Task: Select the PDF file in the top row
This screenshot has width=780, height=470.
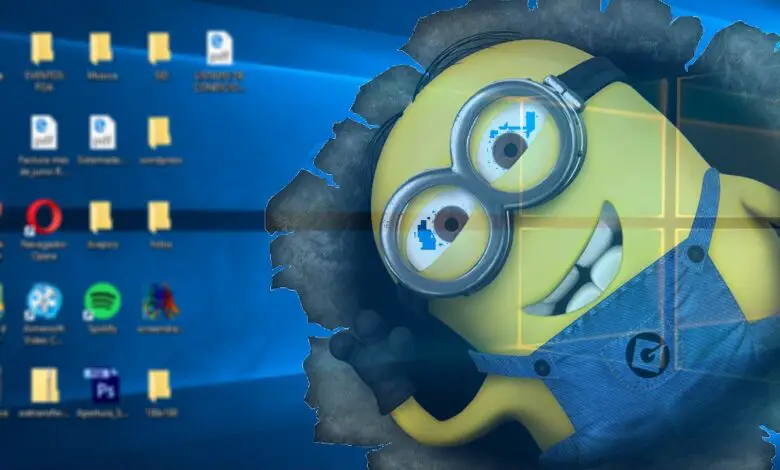Action: pos(219,48)
